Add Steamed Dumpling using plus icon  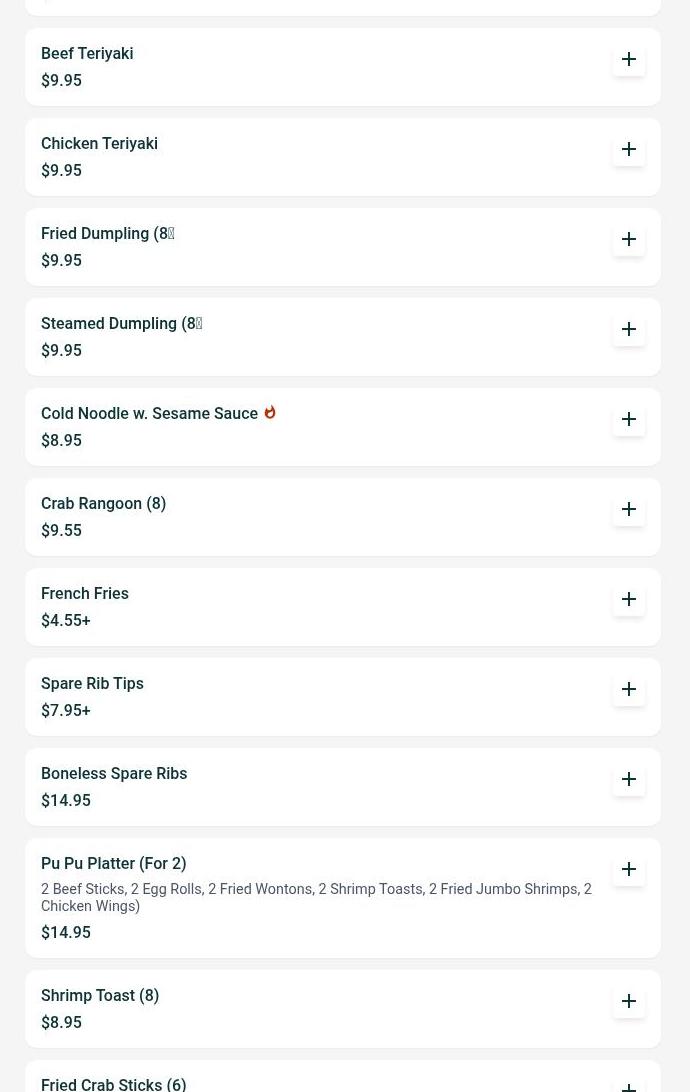tap(629, 329)
